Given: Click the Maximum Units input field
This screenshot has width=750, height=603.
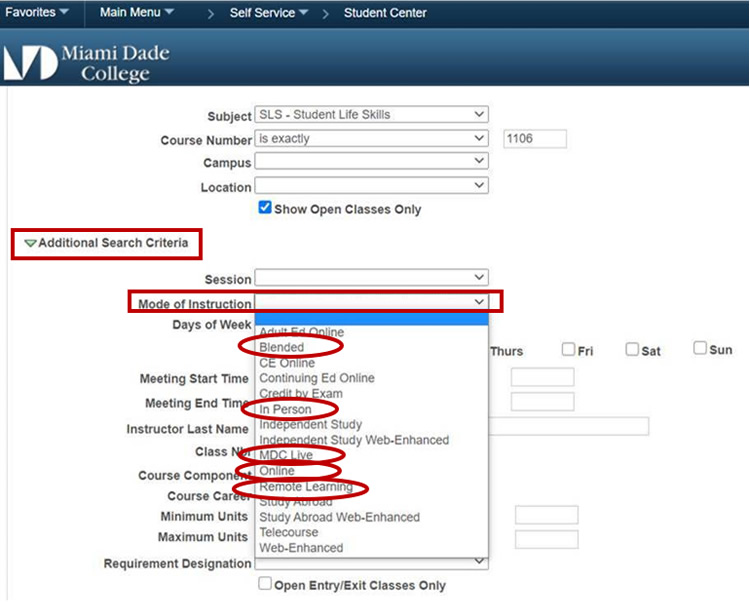Looking at the screenshot, I should (547, 540).
